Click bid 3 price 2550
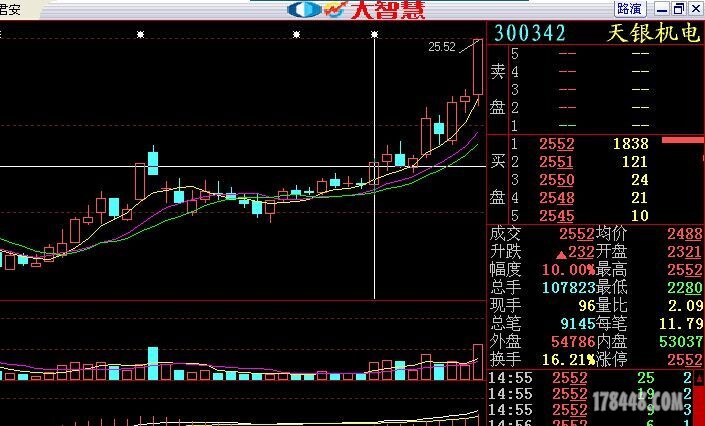 point(557,180)
